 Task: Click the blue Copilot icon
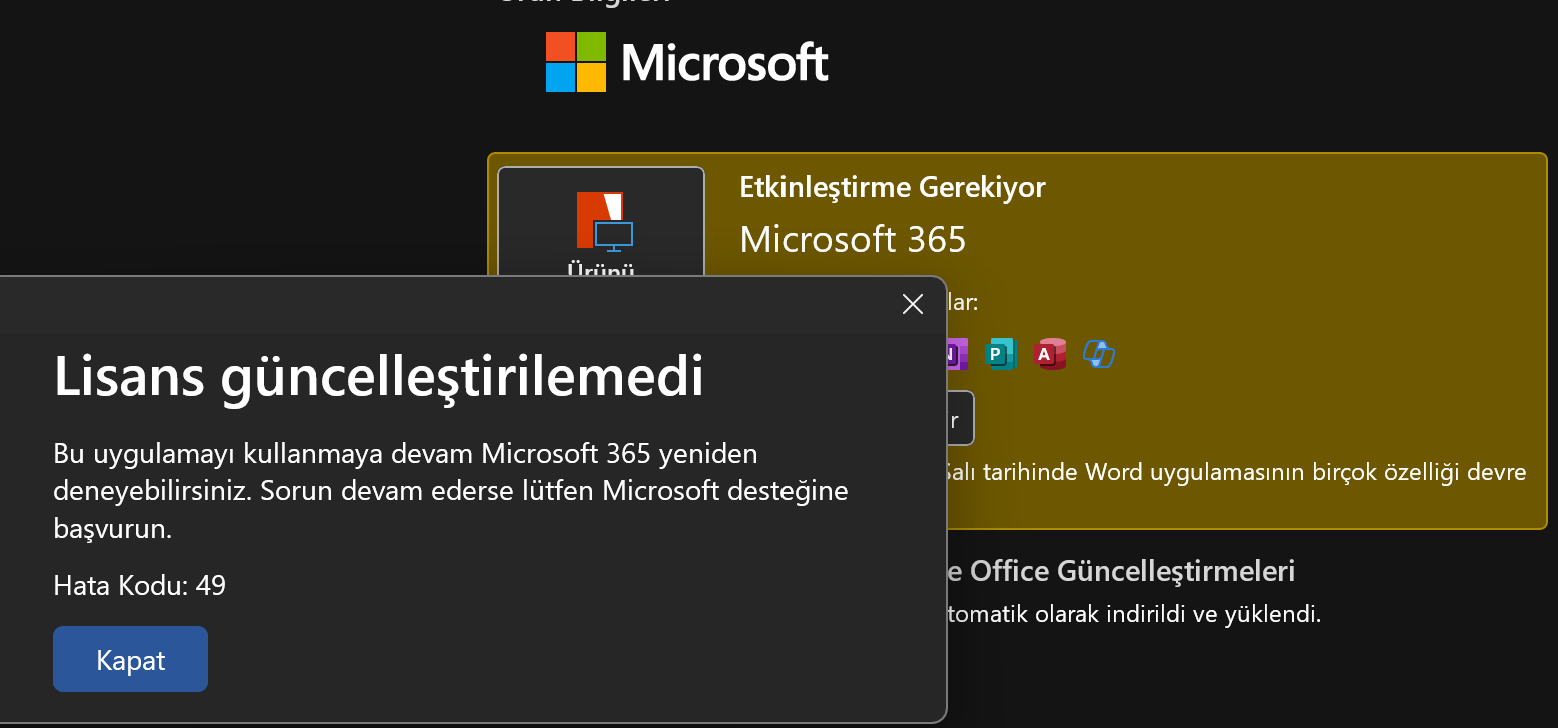click(x=1099, y=354)
